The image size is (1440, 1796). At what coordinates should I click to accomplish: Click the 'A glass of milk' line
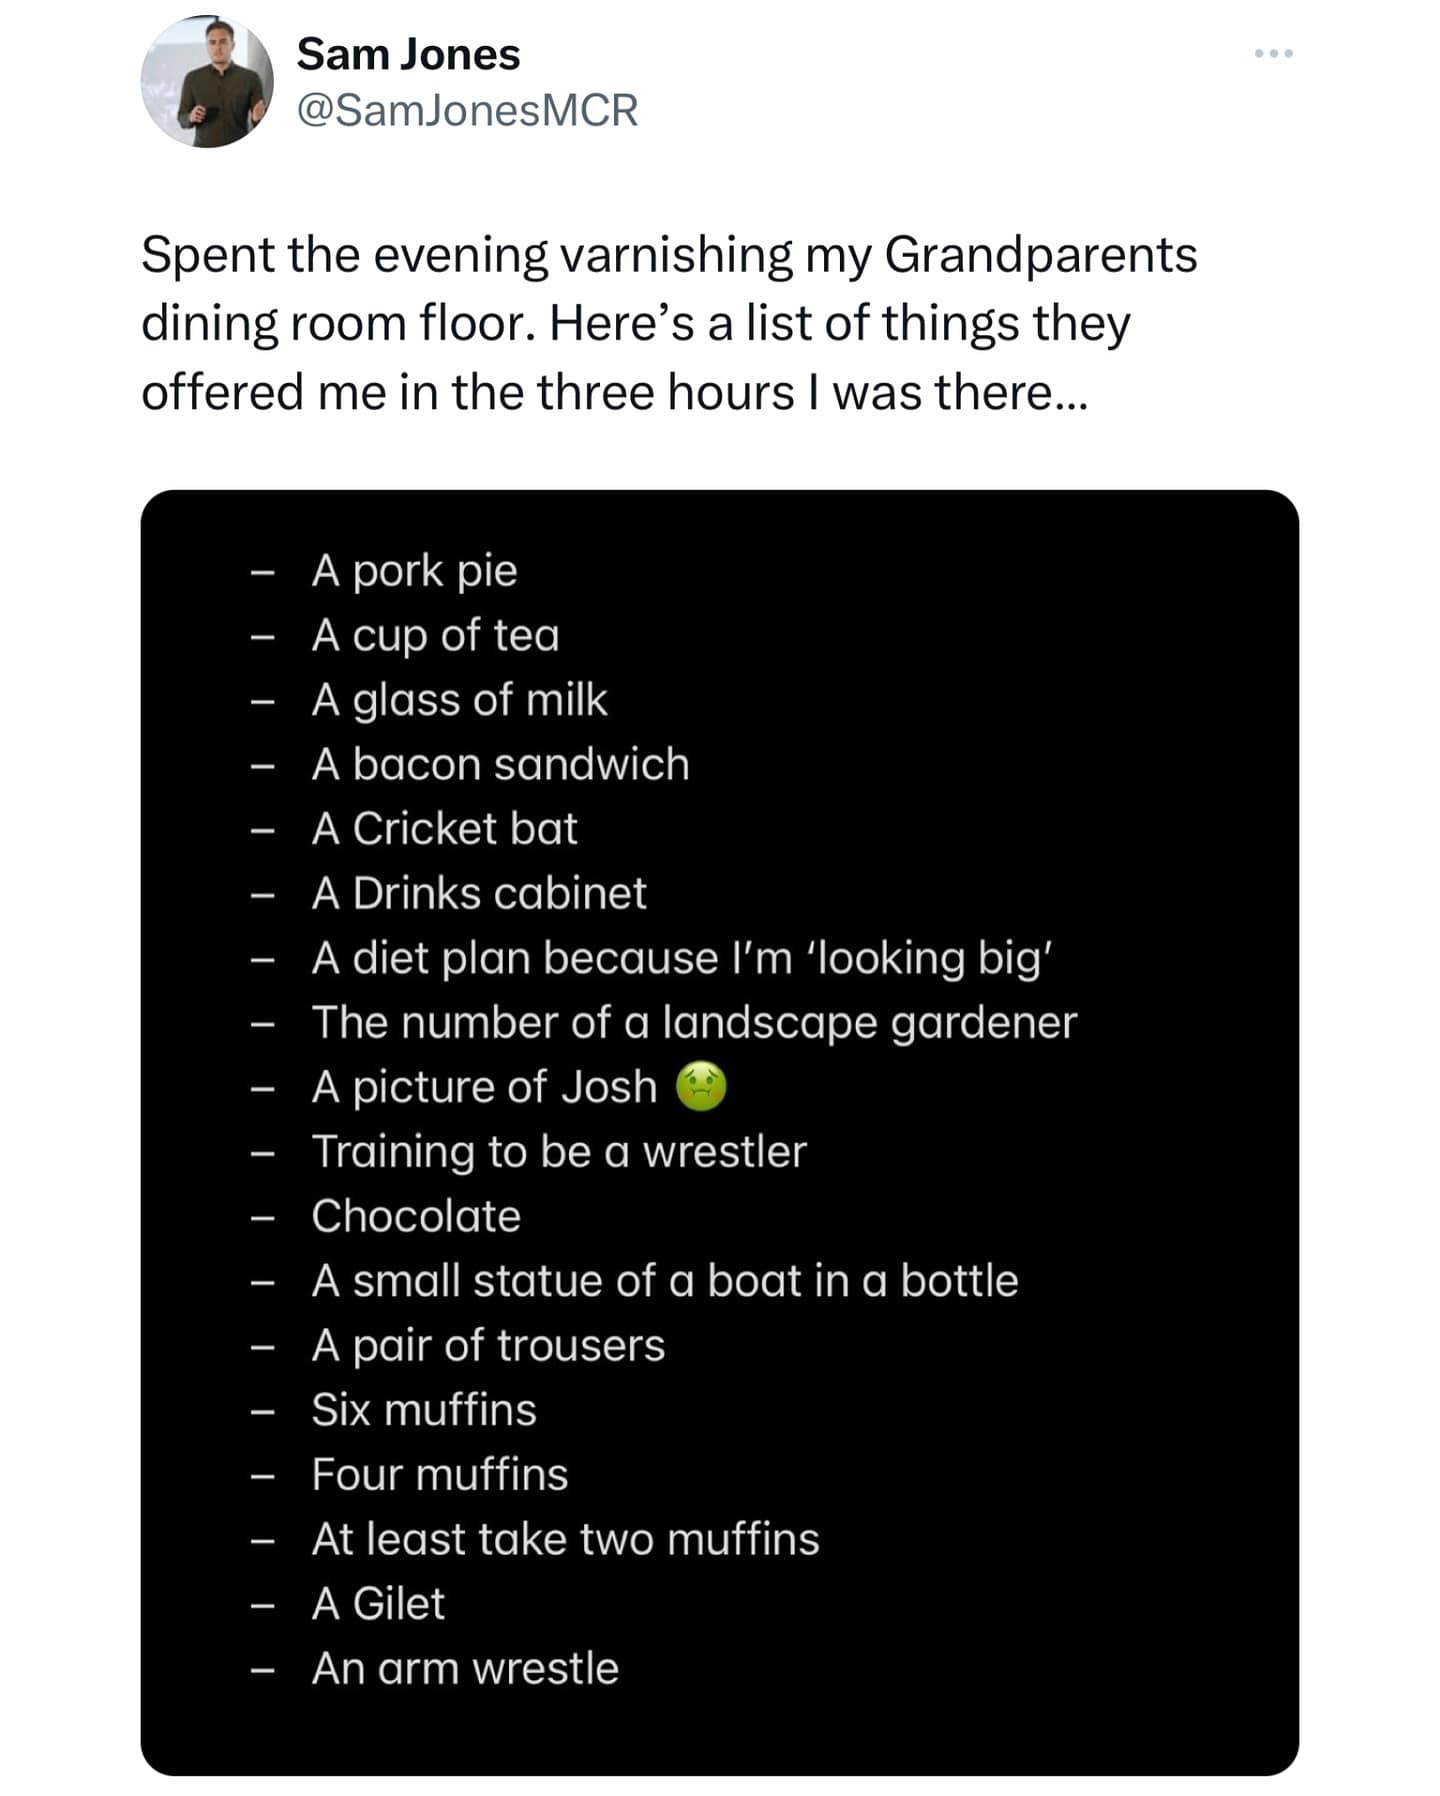point(459,700)
